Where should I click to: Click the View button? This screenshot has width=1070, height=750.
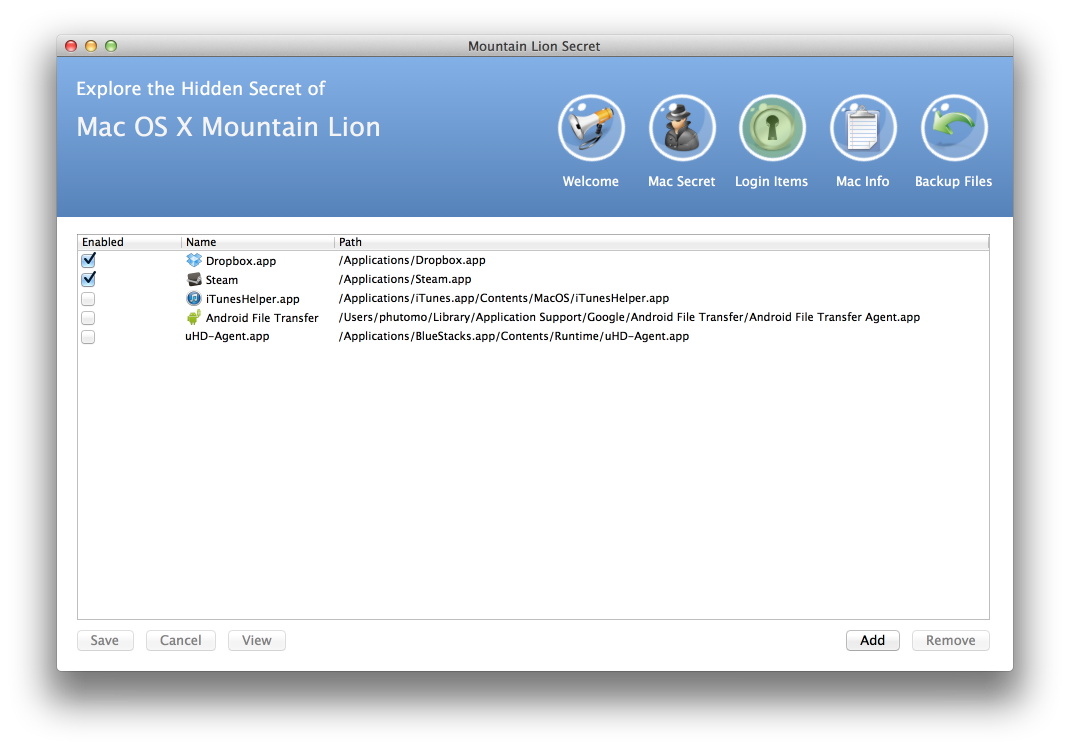257,640
